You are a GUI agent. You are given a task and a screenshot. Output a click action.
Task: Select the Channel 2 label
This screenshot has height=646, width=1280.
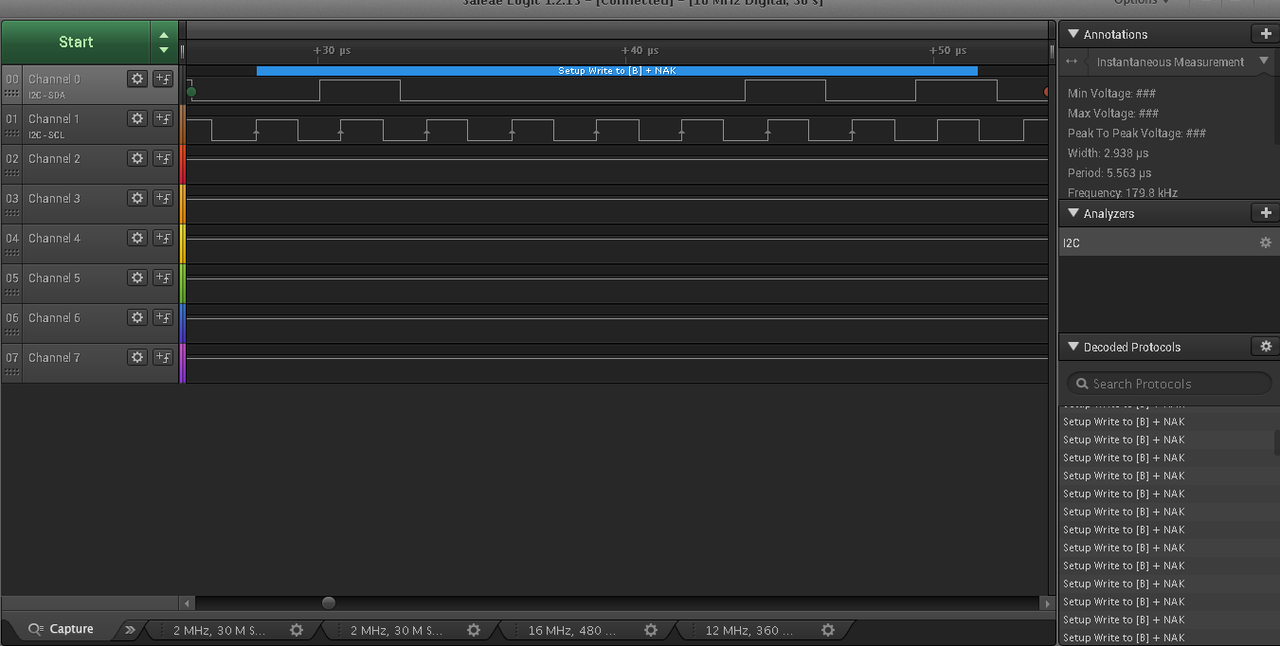pos(55,159)
